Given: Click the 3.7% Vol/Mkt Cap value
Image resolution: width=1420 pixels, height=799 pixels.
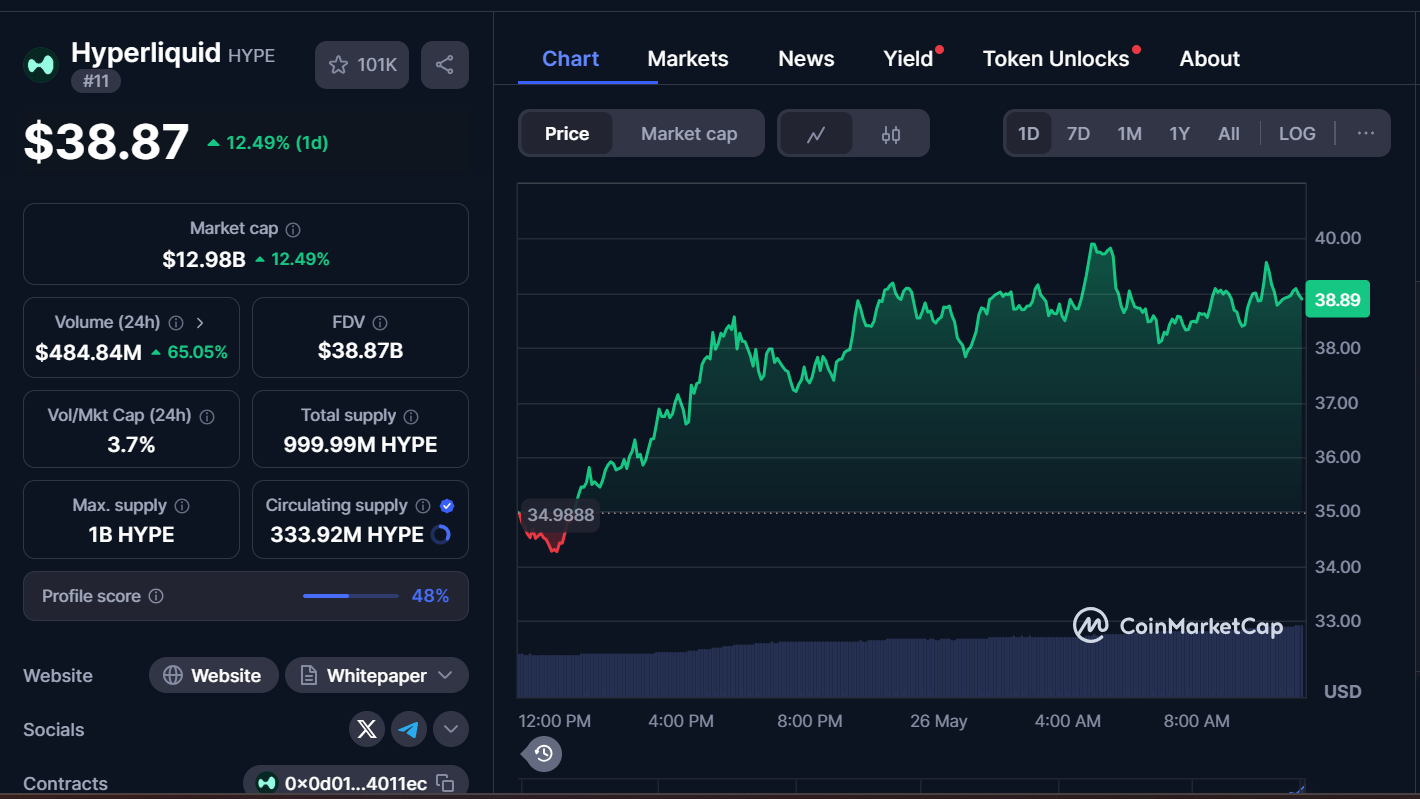Looking at the screenshot, I should (131, 445).
